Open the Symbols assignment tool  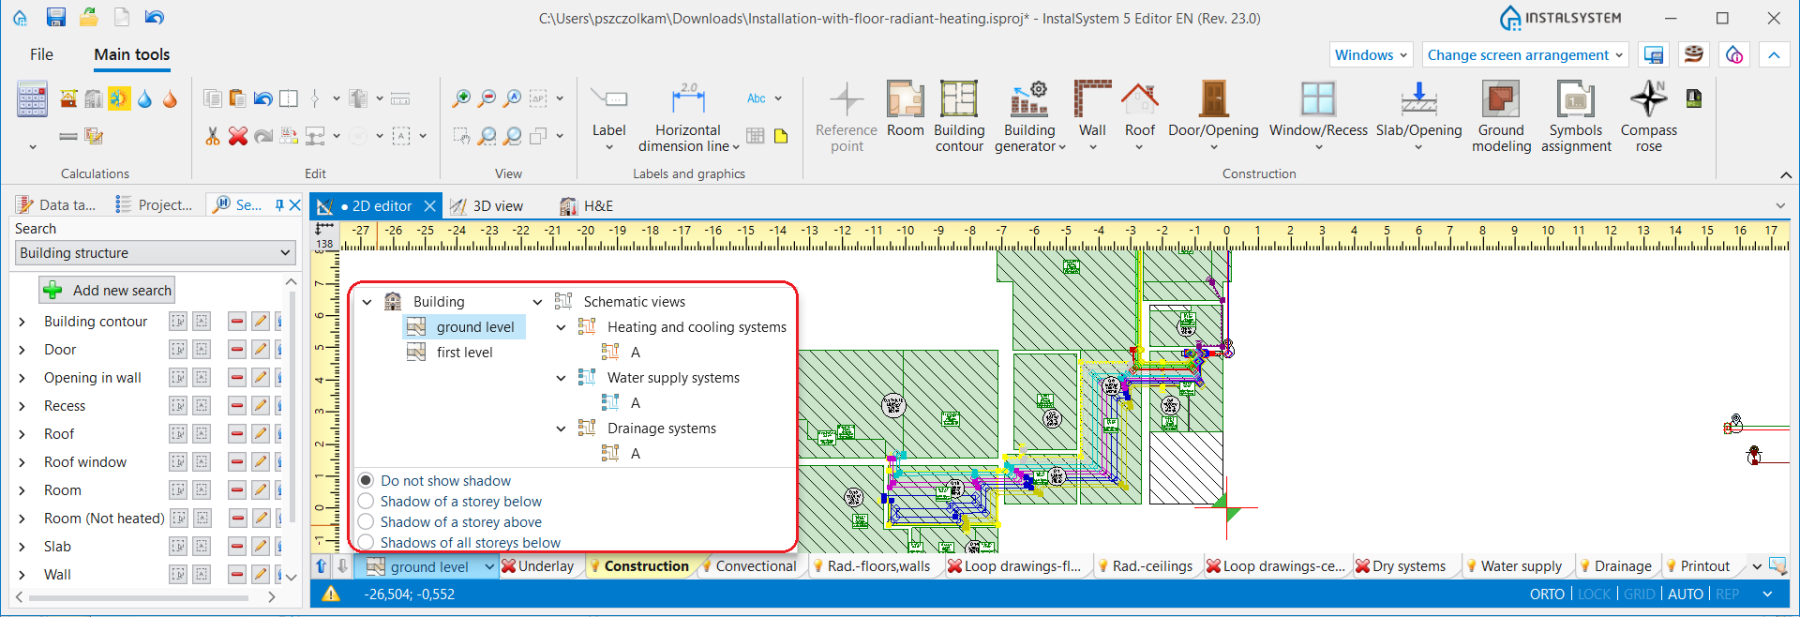click(x=1576, y=117)
